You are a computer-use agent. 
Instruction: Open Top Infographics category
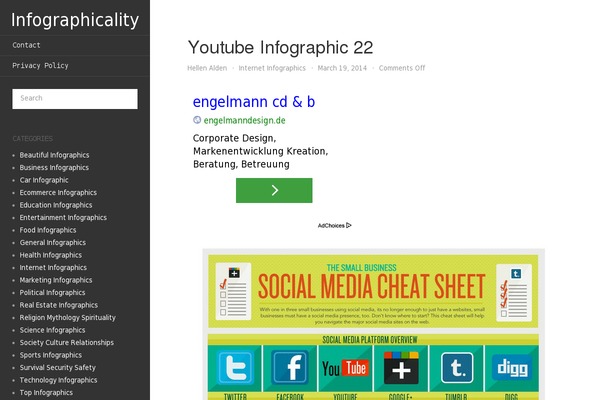coord(46,393)
